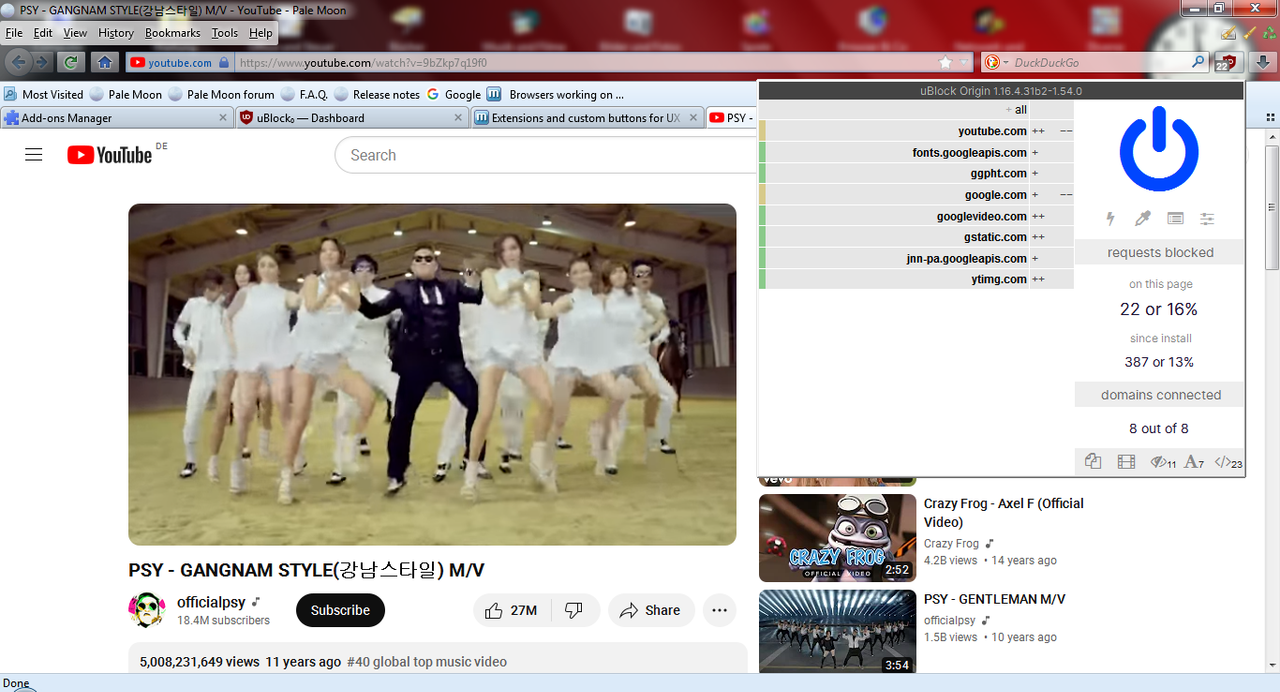Image resolution: width=1280 pixels, height=692 pixels.
Task: Switch to the uBlock Dashboard tab
Action: click(352, 118)
